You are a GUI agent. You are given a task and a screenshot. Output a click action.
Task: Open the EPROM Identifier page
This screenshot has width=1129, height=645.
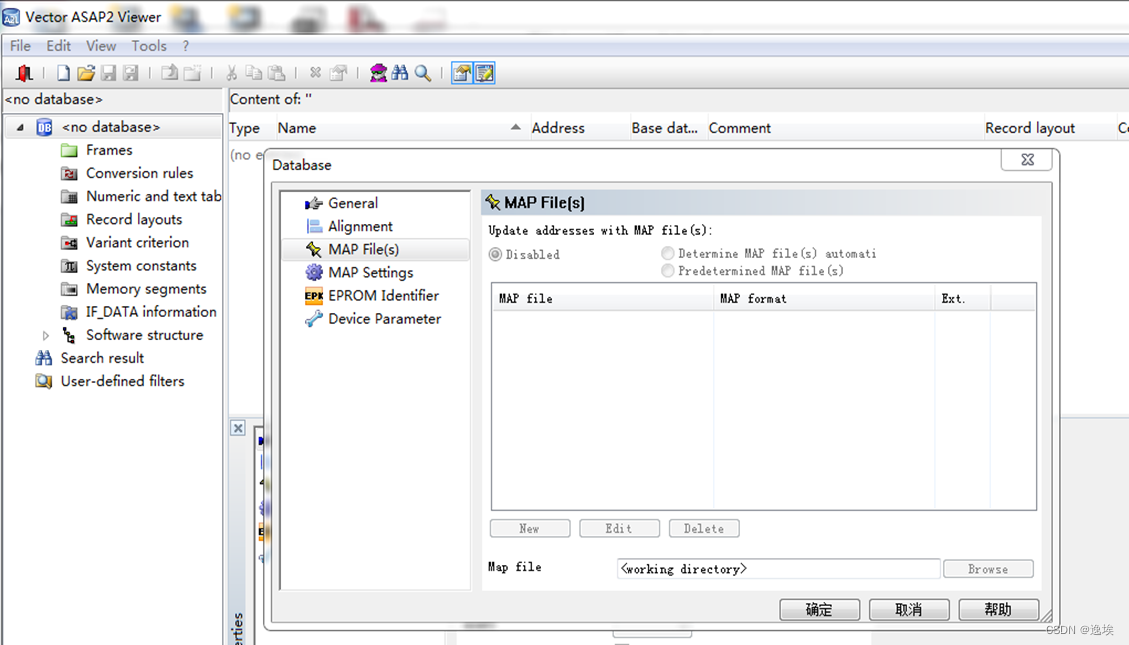384,295
